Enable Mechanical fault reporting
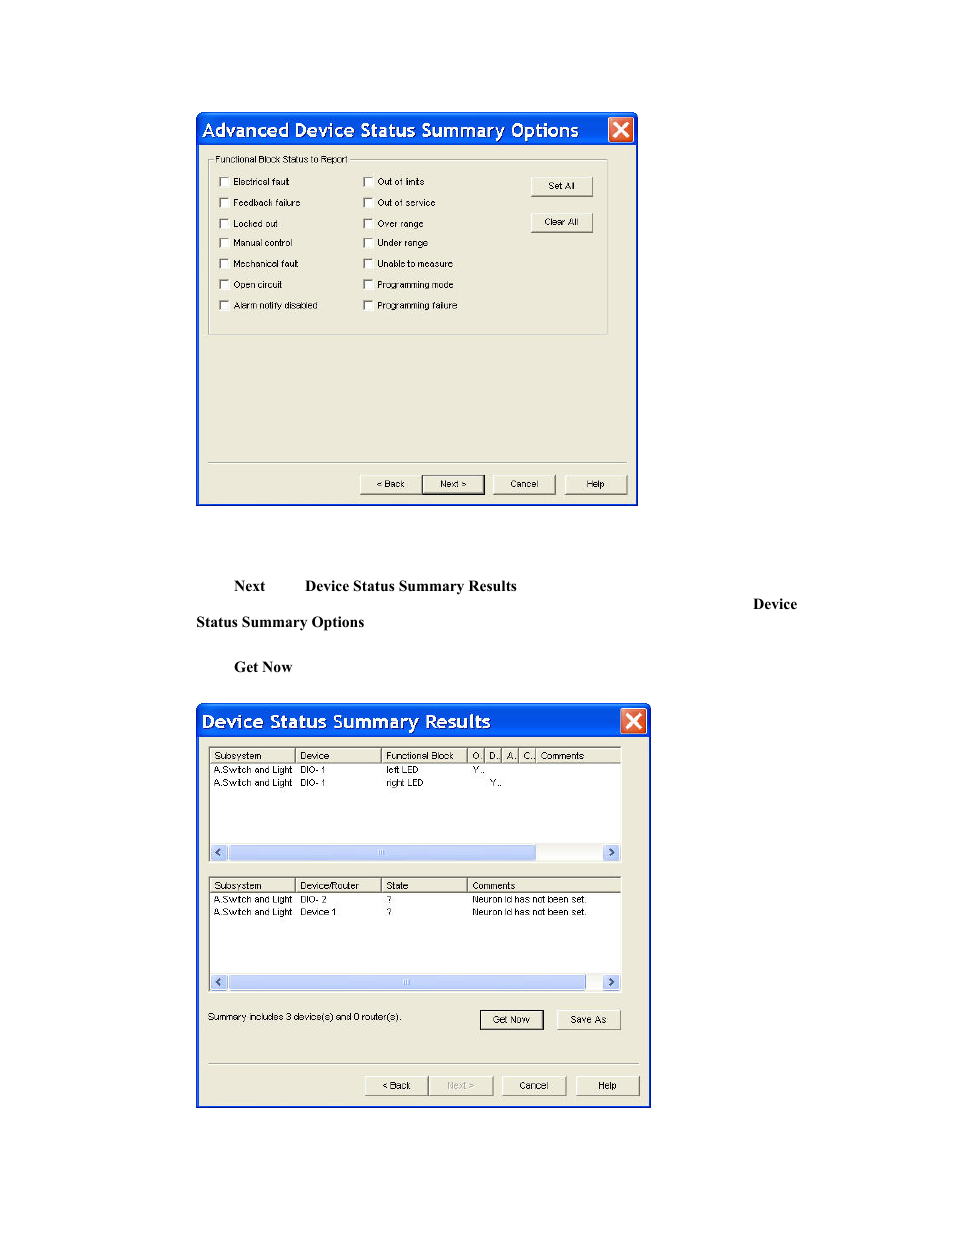 (x=224, y=264)
